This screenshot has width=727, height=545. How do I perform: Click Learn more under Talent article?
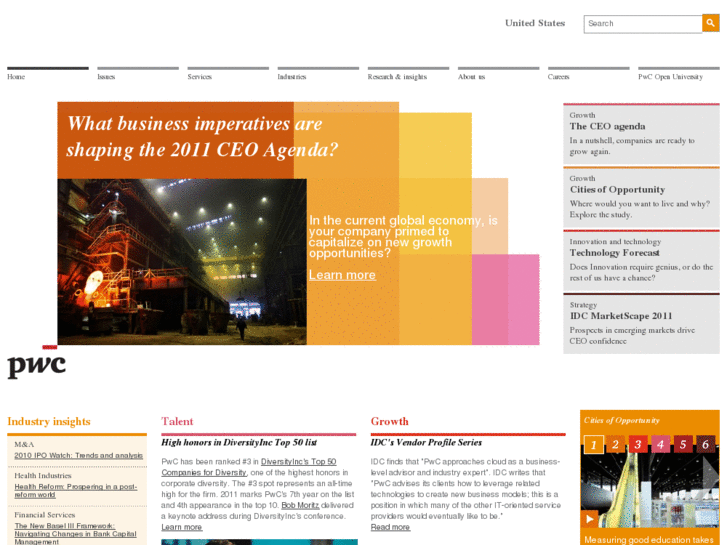[x=182, y=527]
